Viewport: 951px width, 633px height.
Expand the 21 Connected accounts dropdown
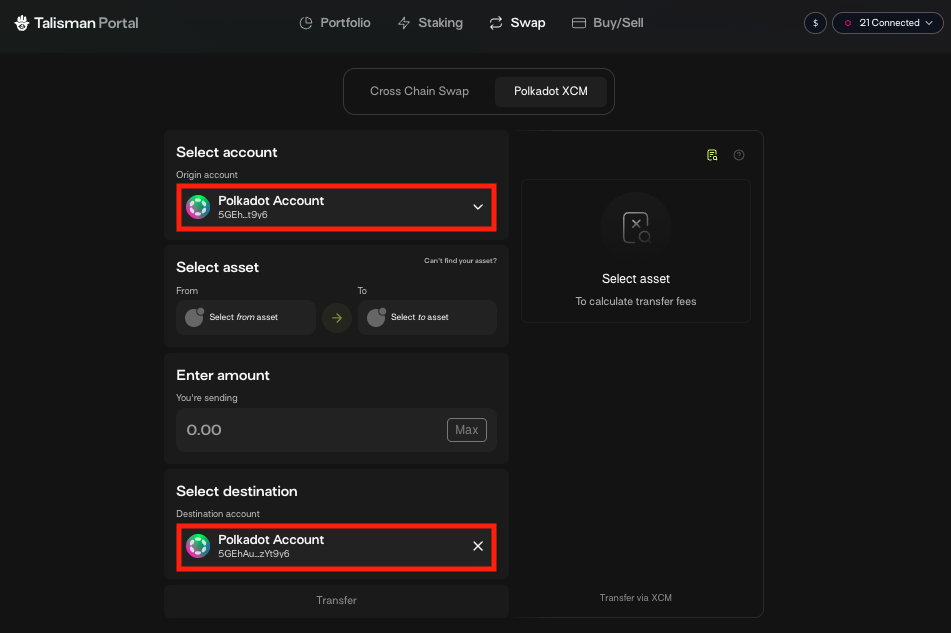click(x=888, y=23)
